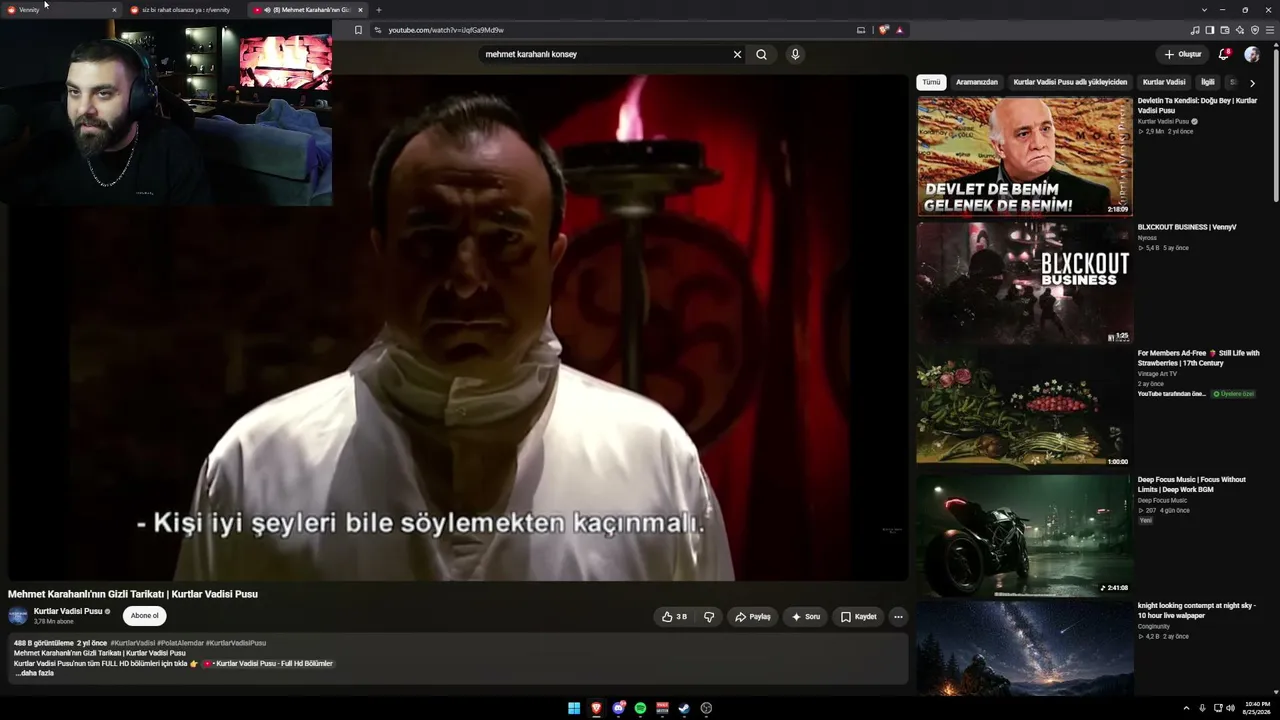
Task: Open the YouTube account avatar menu
Action: (1252, 55)
